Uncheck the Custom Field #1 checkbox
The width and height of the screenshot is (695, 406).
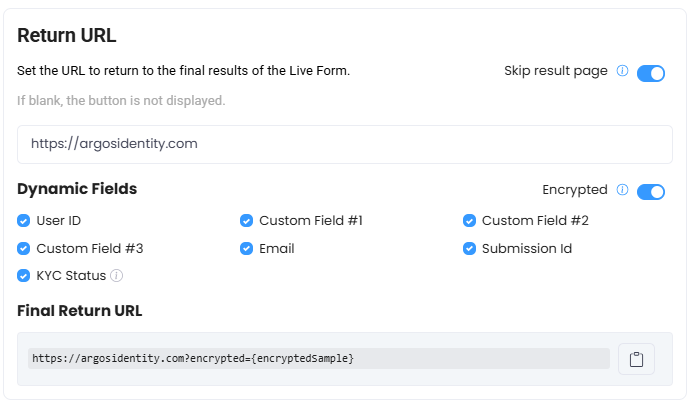[246, 221]
